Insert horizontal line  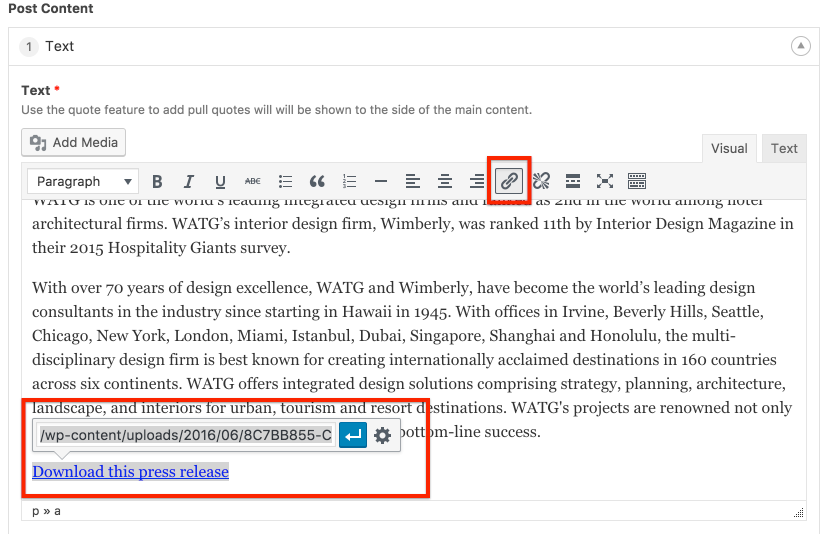click(x=381, y=181)
